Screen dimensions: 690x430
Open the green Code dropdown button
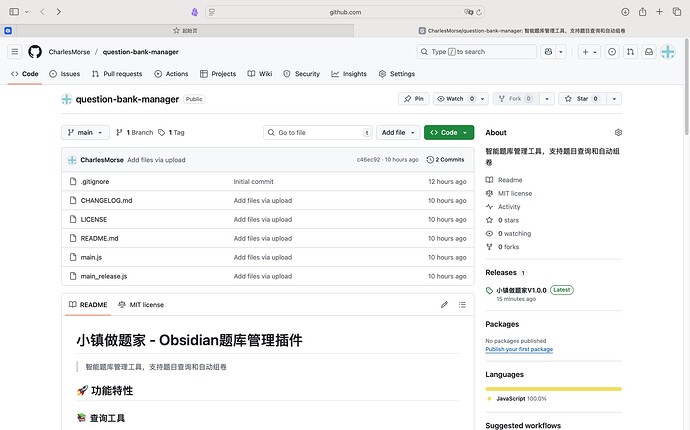tap(448, 132)
